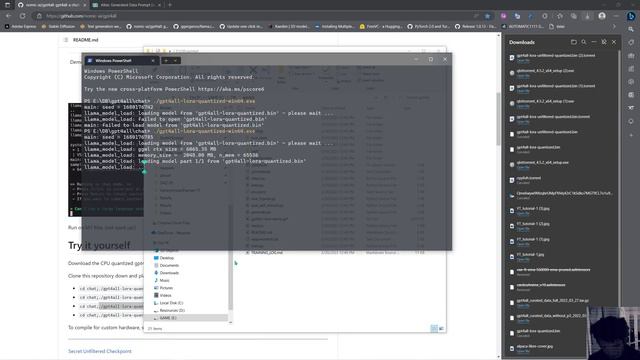
Task: Switch to the Atlas Generated Data browser tab
Action: click(127, 5)
